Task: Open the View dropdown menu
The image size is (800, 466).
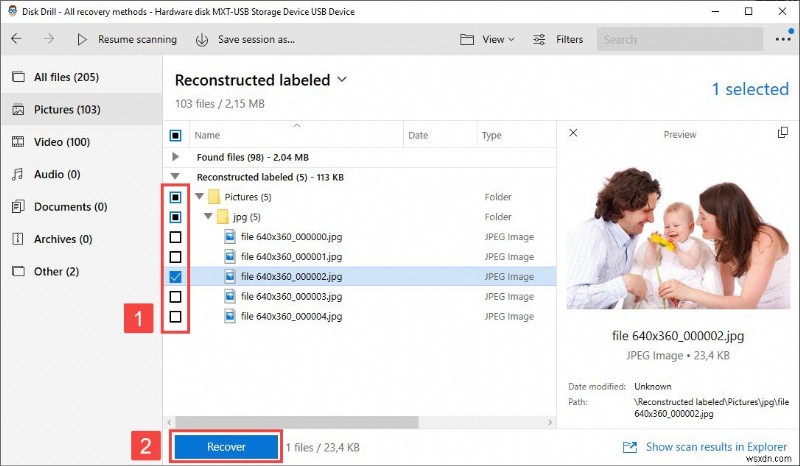Action: [x=499, y=39]
